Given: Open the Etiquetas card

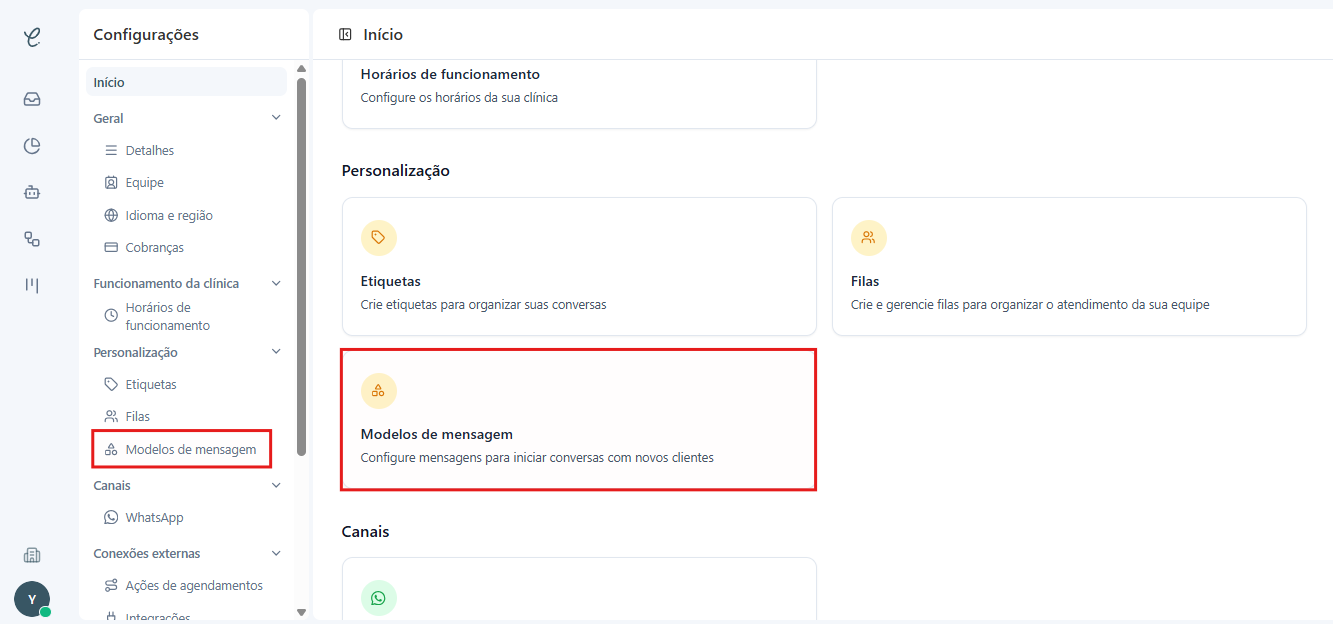Looking at the screenshot, I should pos(579,266).
